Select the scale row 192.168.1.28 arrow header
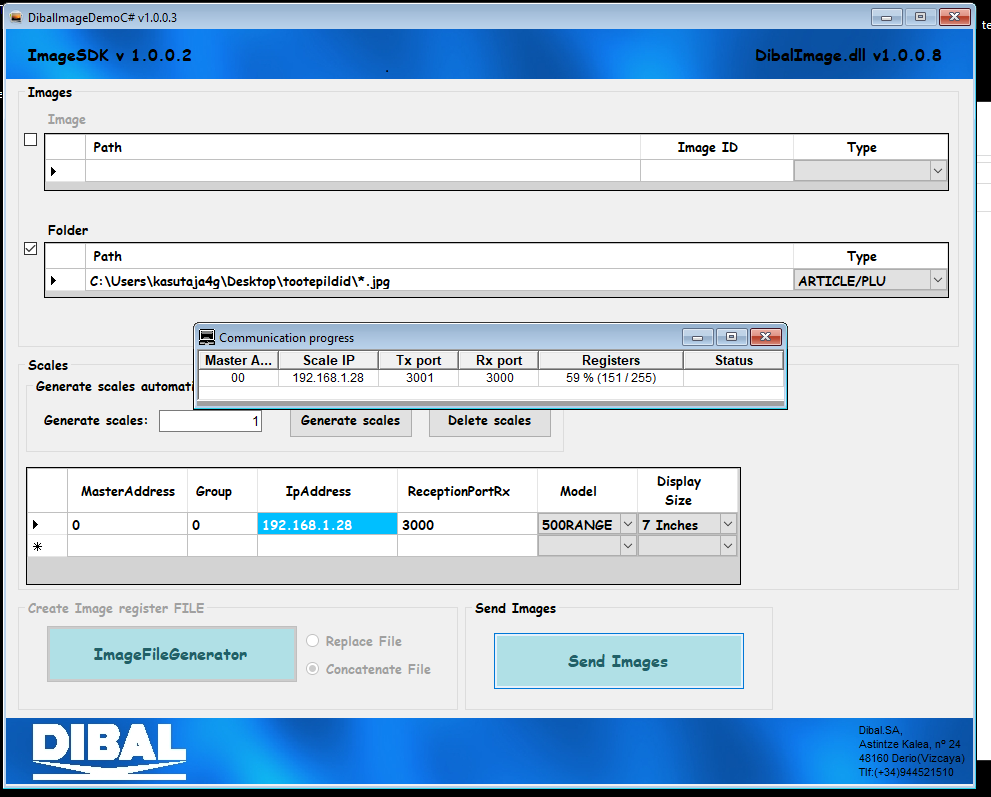Viewport: 991px width, 797px height. (47, 524)
